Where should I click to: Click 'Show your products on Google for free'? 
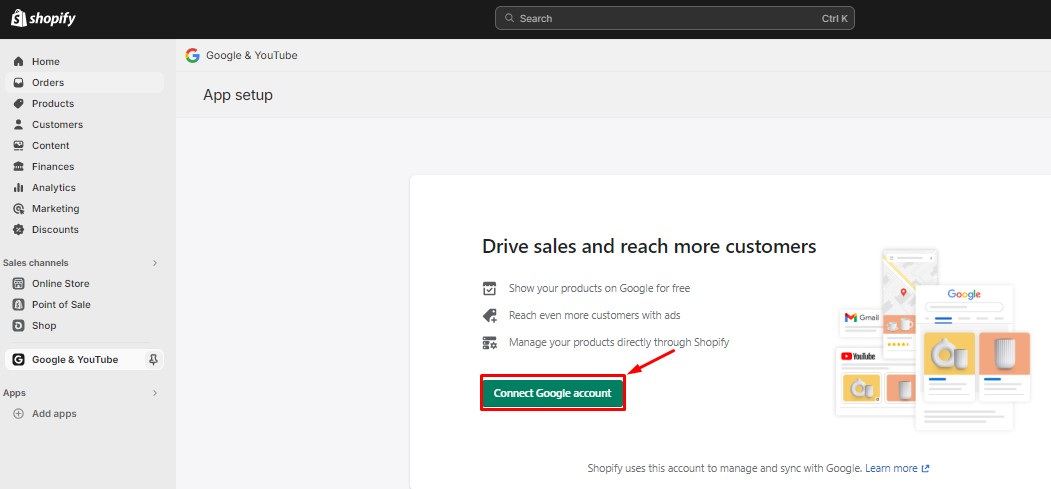[x=599, y=289]
